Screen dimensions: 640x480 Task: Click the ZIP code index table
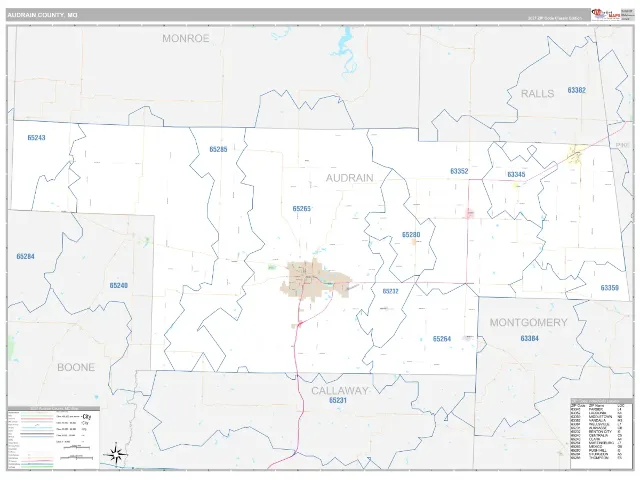coord(601,433)
